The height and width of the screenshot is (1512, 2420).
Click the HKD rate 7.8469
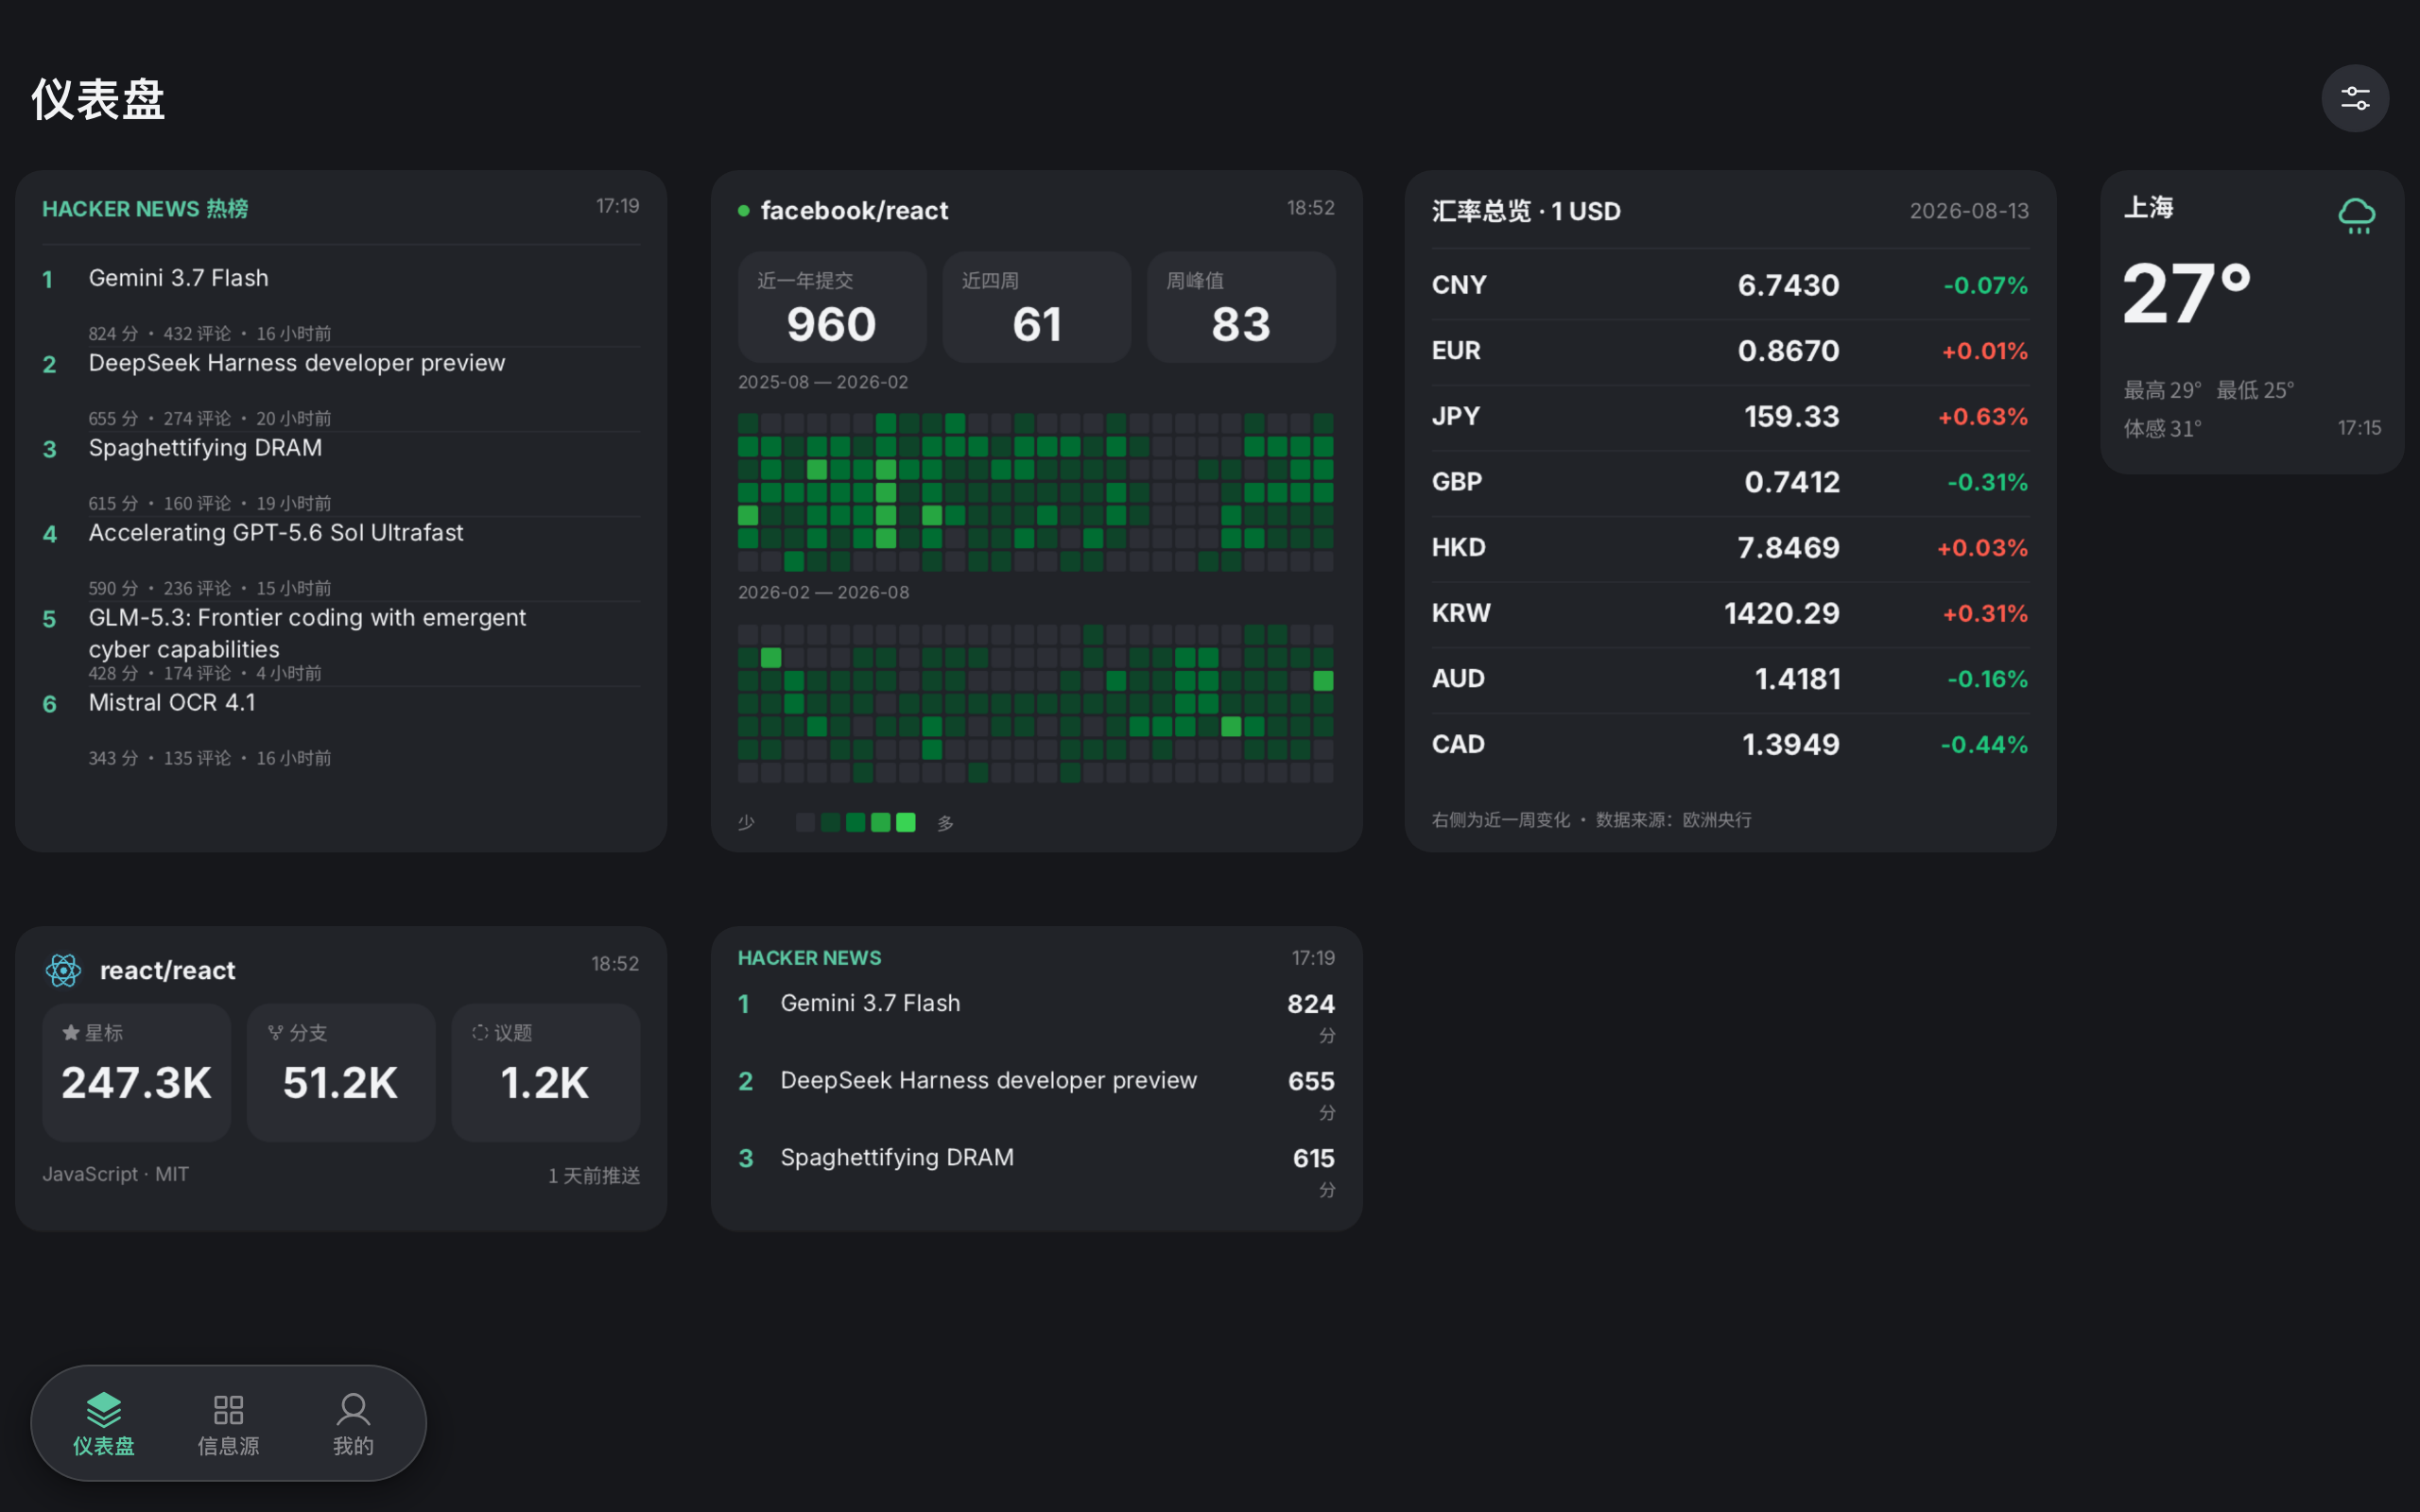1788,547
